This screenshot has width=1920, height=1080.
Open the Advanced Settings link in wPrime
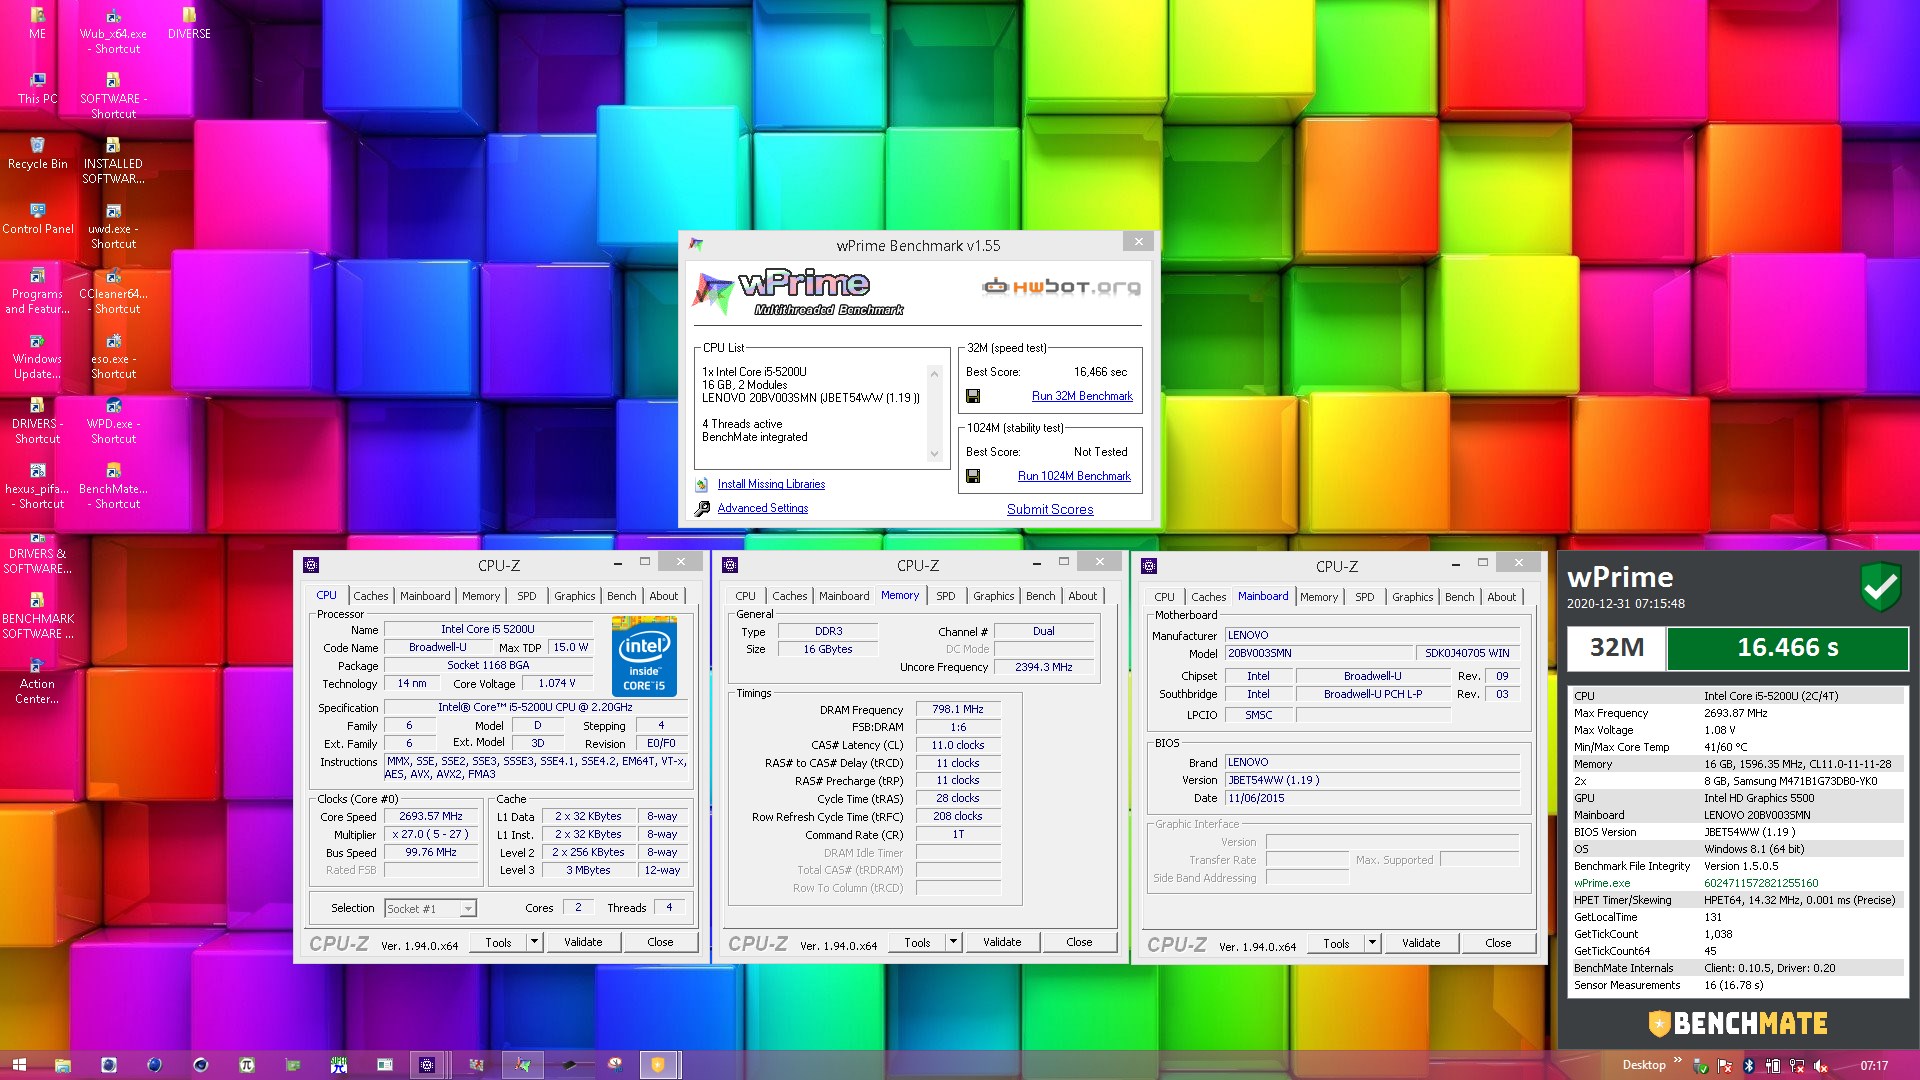(x=762, y=508)
